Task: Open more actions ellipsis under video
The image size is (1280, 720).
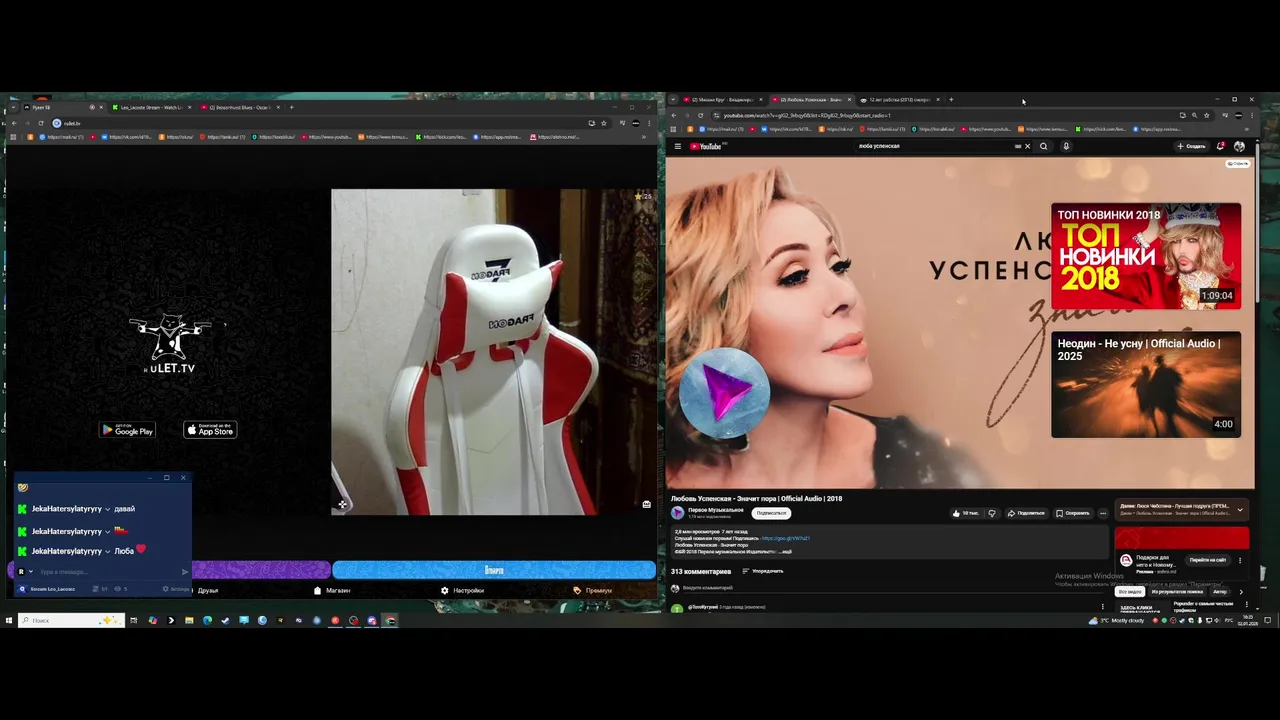Action: coord(1103,513)
